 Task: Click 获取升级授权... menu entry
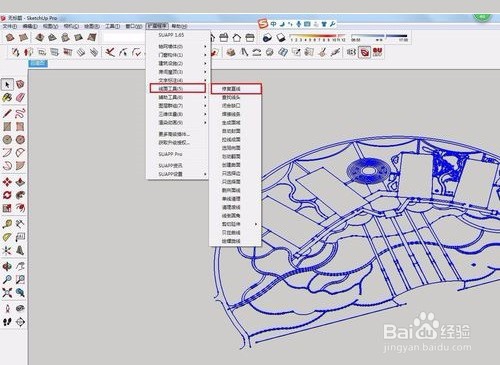pos(174,142)
